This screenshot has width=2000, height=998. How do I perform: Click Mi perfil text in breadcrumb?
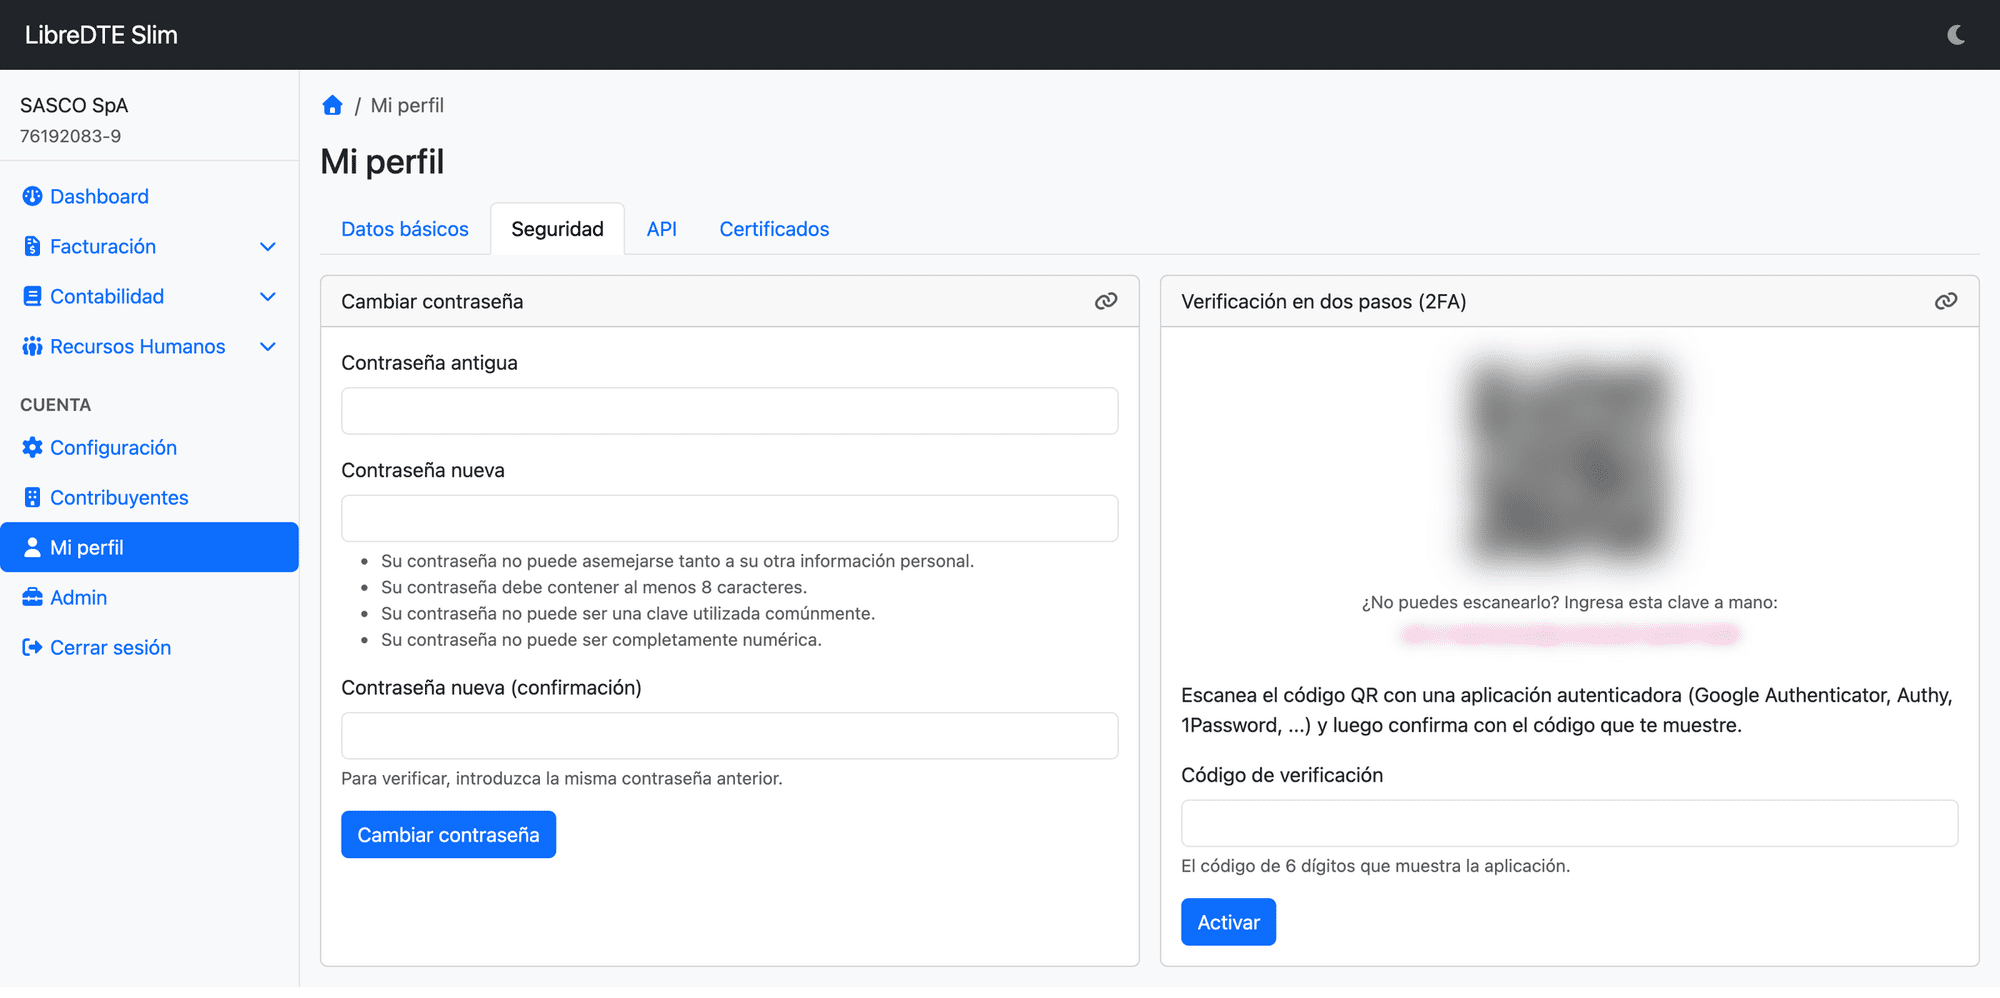407,105
